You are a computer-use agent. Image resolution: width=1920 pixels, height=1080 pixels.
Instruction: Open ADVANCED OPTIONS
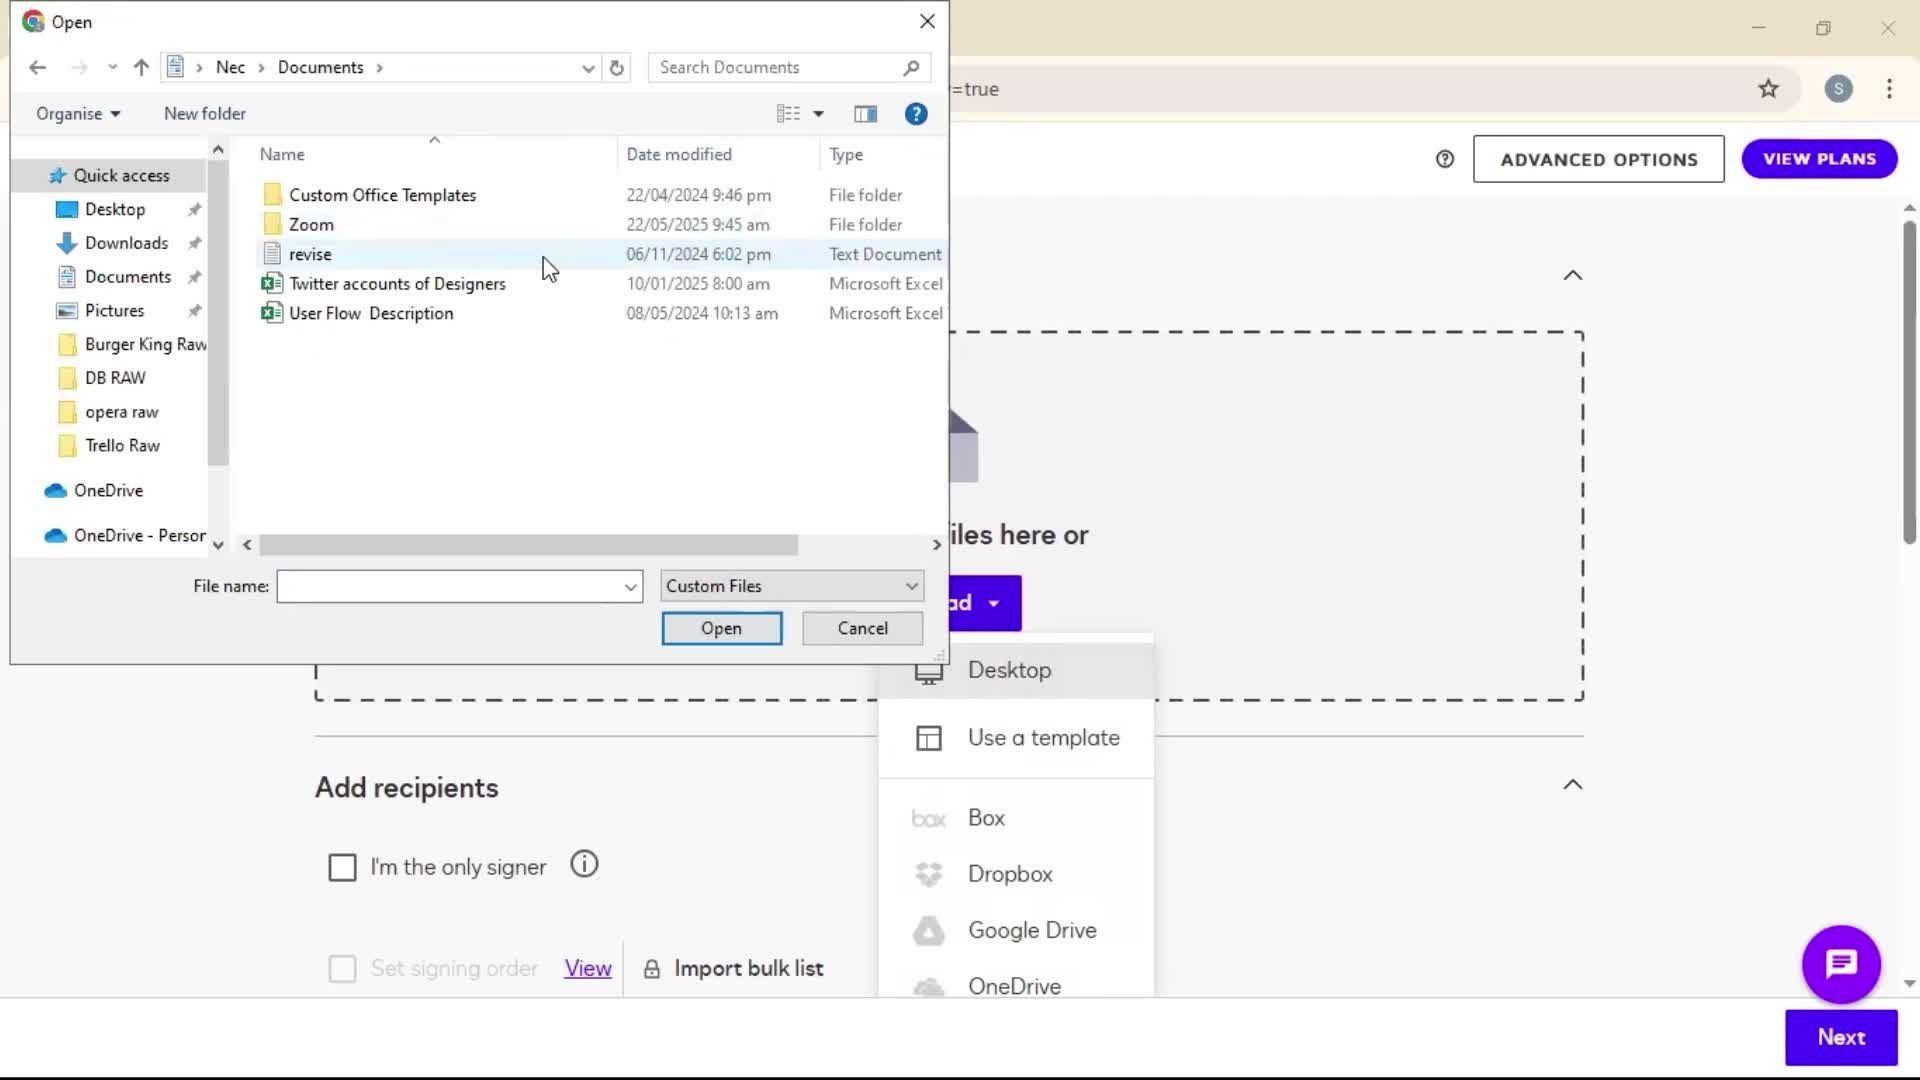(x=1598, y=159)
